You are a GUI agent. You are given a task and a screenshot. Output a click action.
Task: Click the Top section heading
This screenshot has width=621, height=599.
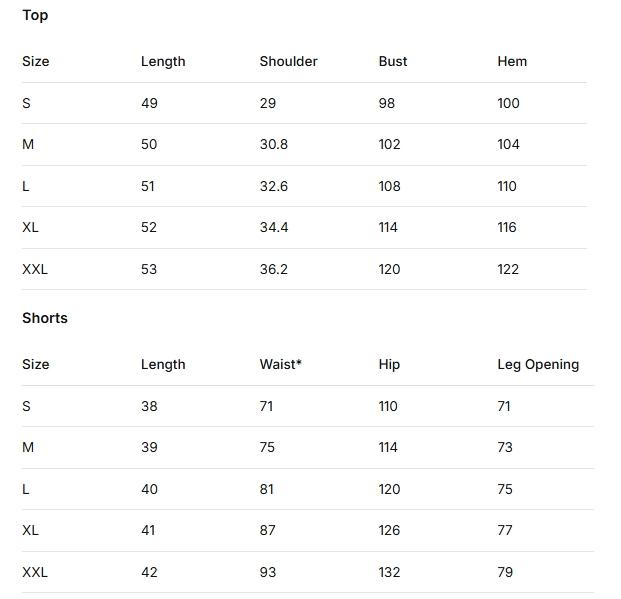tap(35, 15)
